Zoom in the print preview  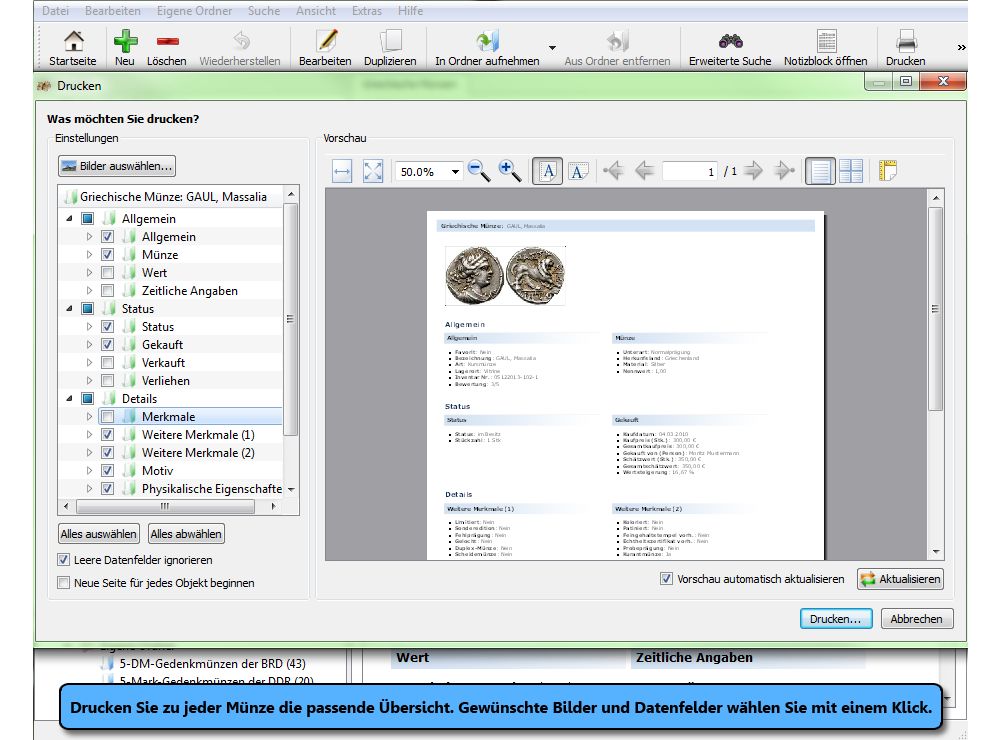point(509,171)
